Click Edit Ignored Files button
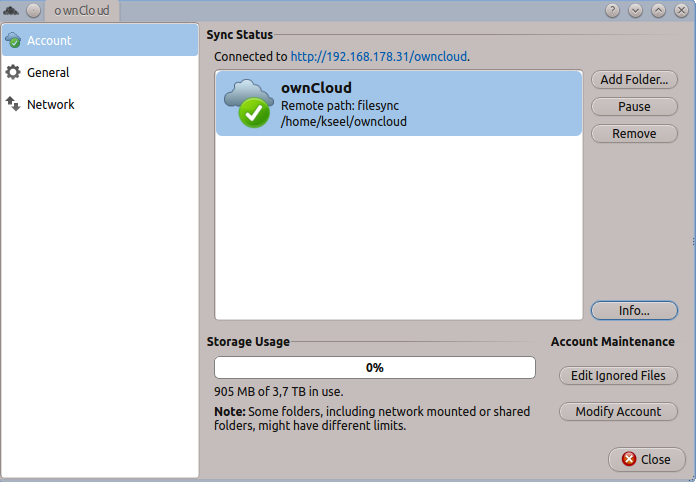This screenshot has height=482, width=696. (x=618, y=375)
